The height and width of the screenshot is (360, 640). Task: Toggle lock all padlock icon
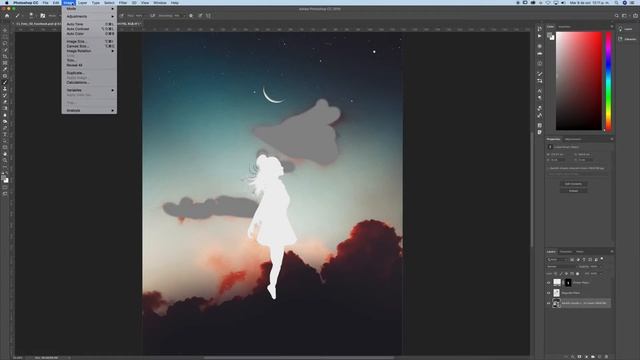(577, 273)
